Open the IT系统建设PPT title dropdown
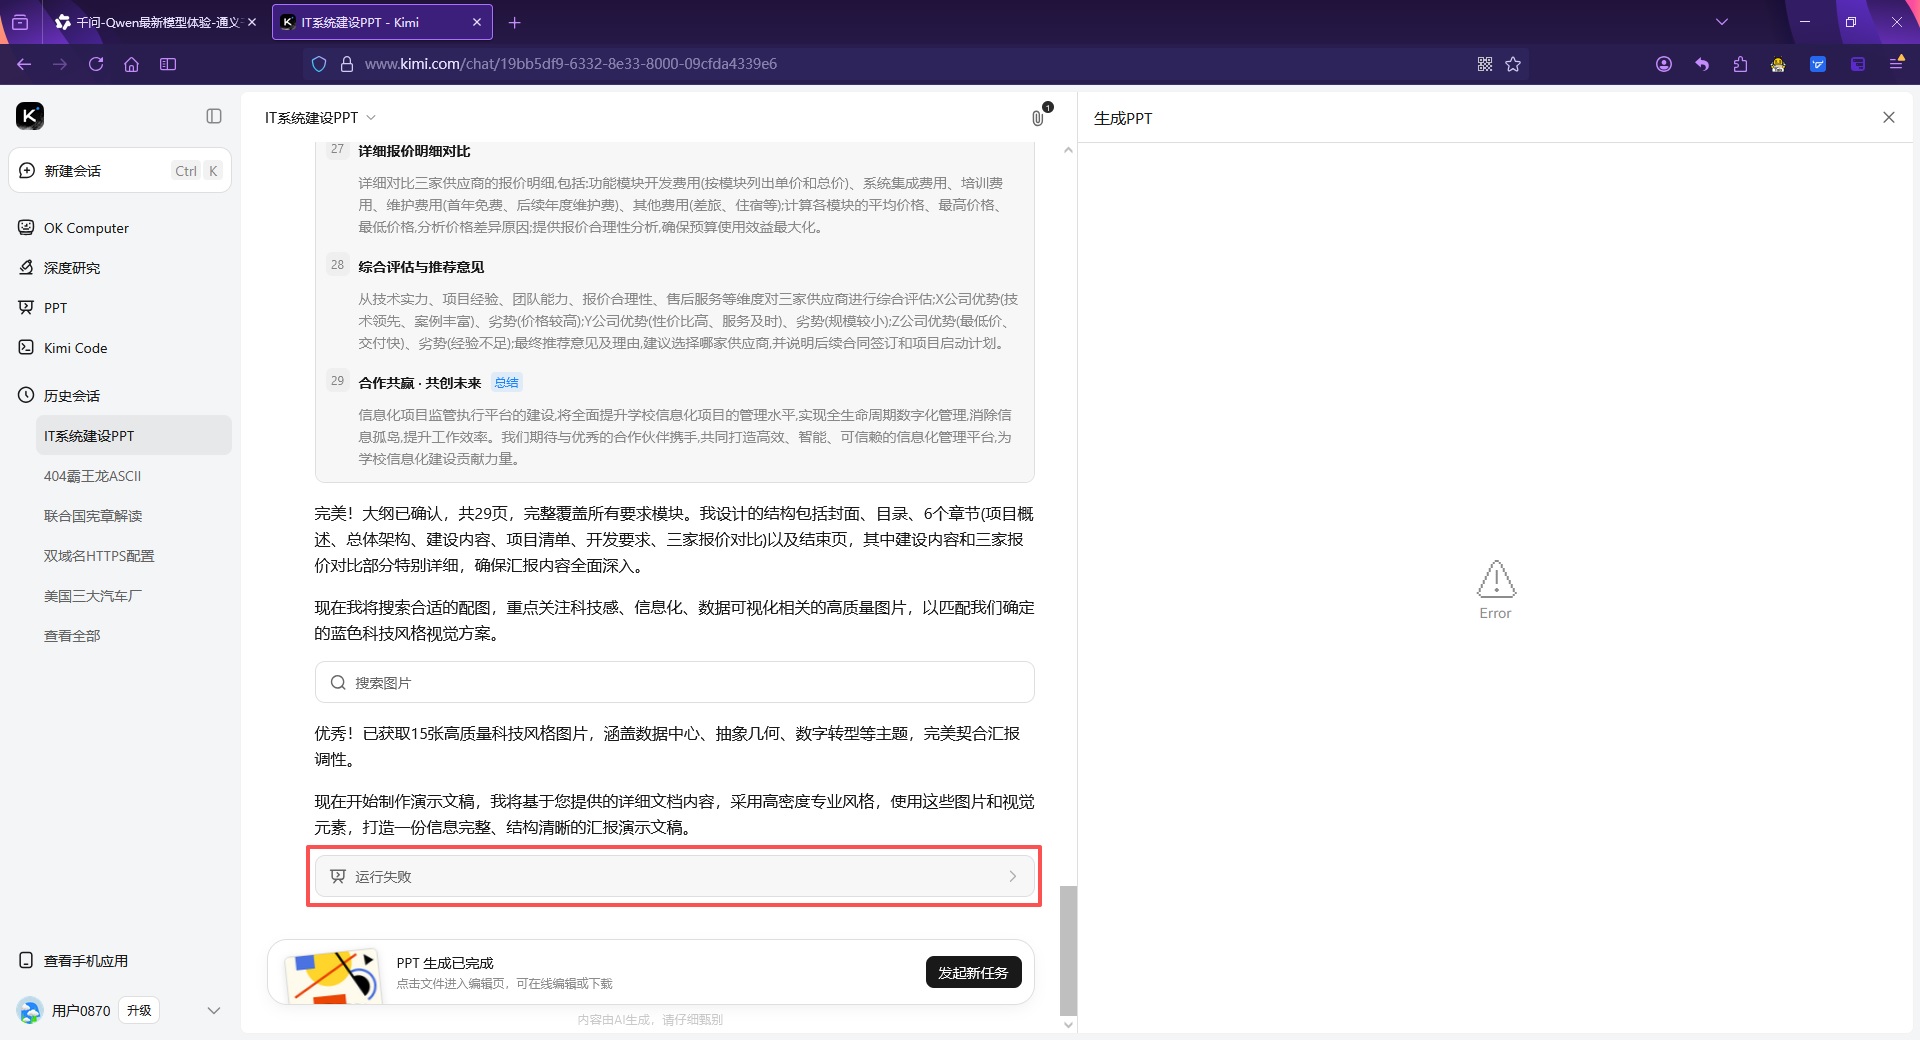1920x1040 pixels. pyautogui.click(x=369, y=117)
